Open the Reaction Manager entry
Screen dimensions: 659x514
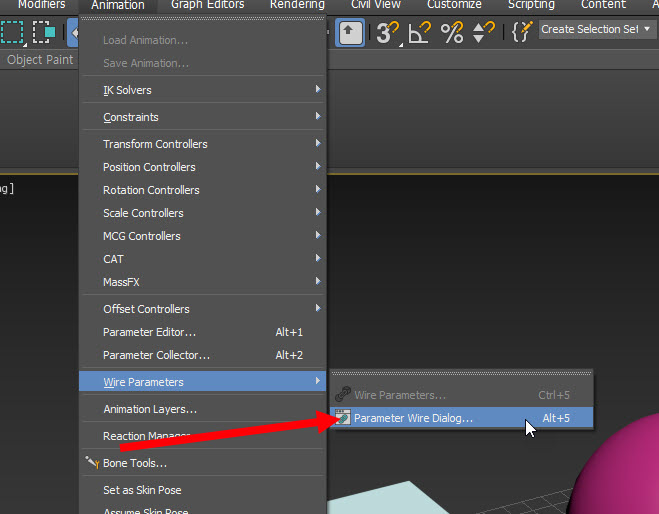pos(203,436)
